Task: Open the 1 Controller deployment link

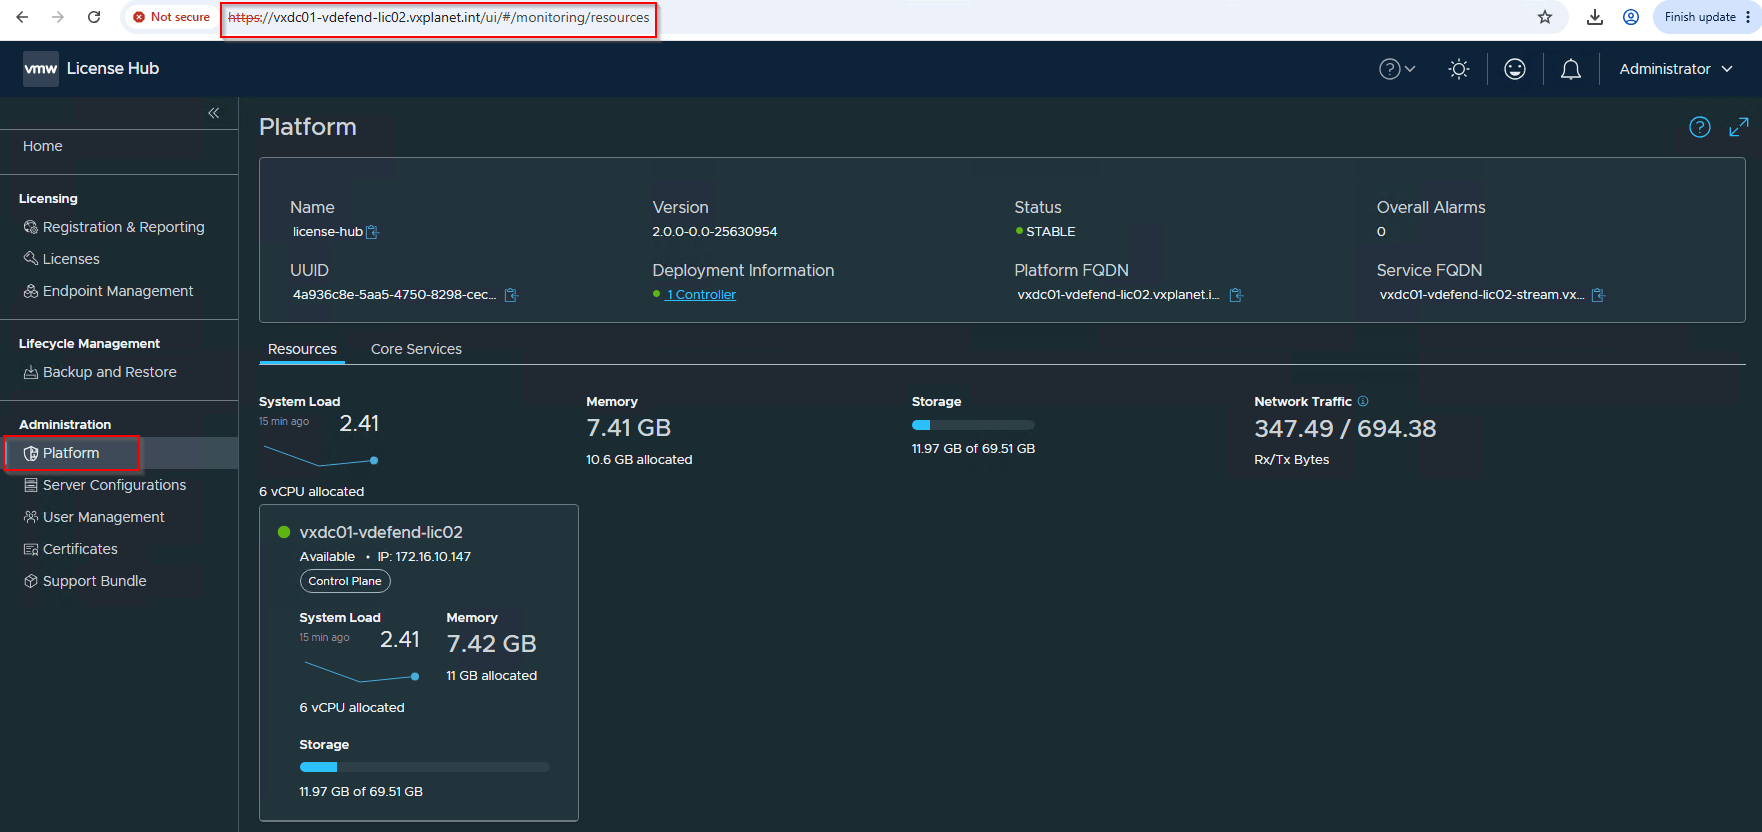Action: (x=701, y=295)
